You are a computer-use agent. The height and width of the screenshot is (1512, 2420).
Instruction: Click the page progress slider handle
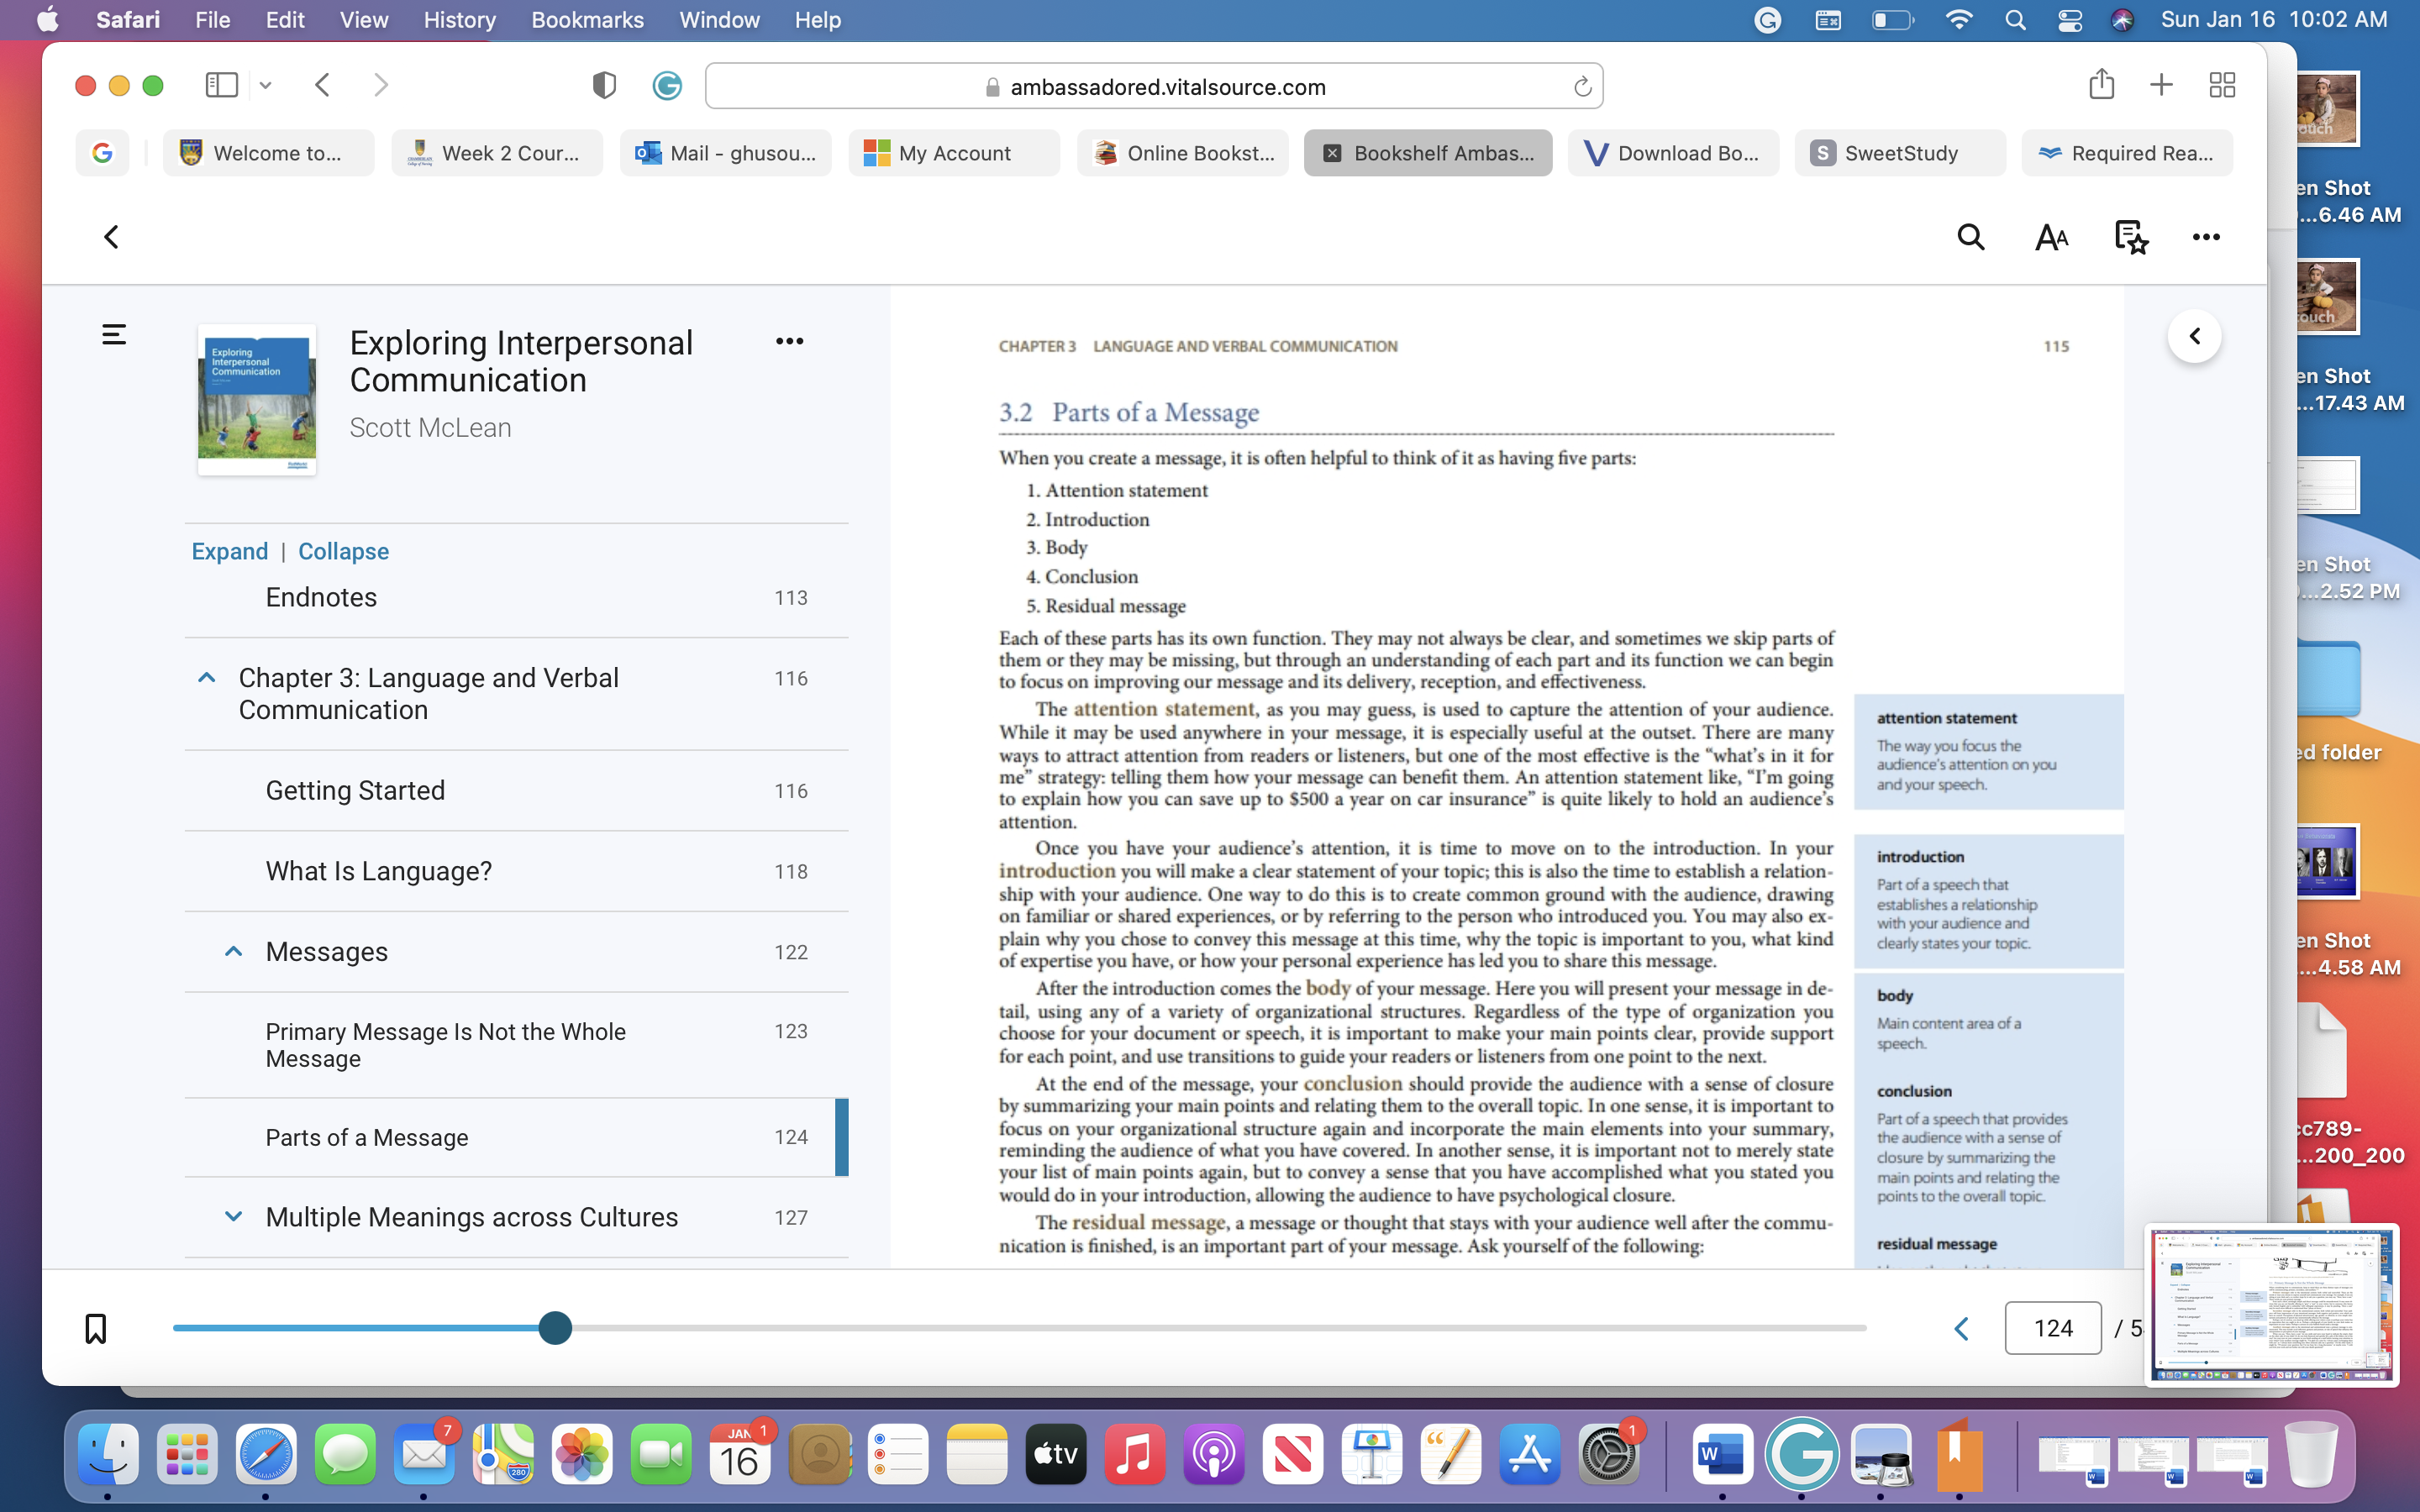(x=555, y=1328)
